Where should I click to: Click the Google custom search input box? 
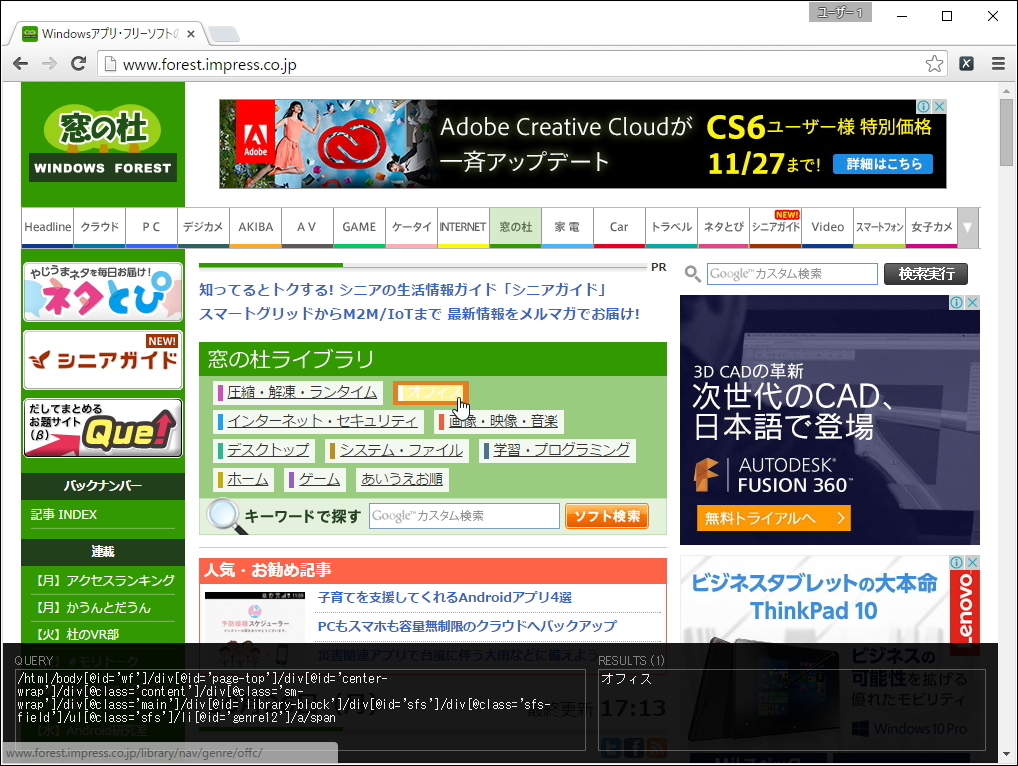(792, 273)
